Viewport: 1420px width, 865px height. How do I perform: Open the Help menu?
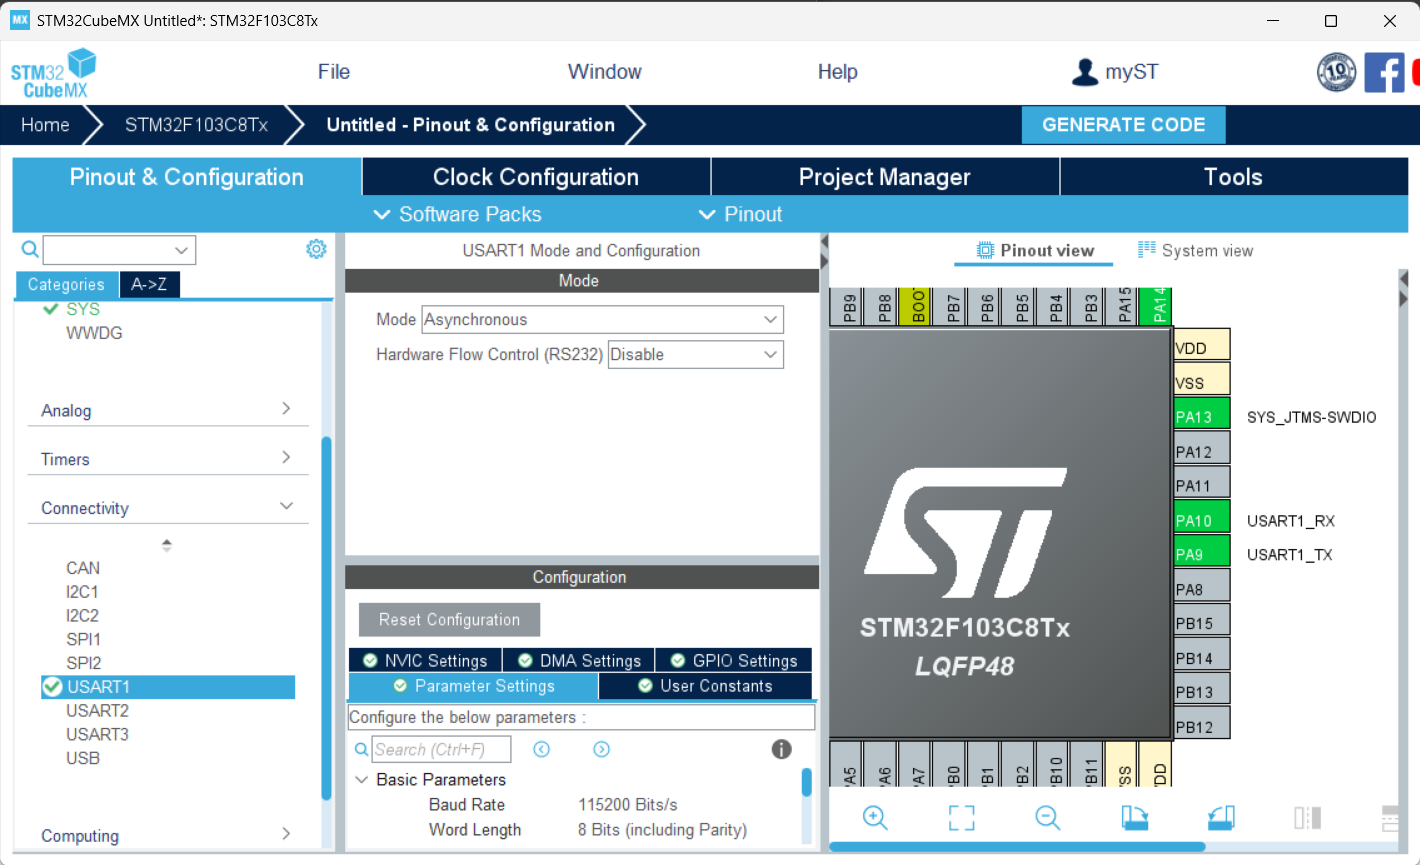click(838, 72)
